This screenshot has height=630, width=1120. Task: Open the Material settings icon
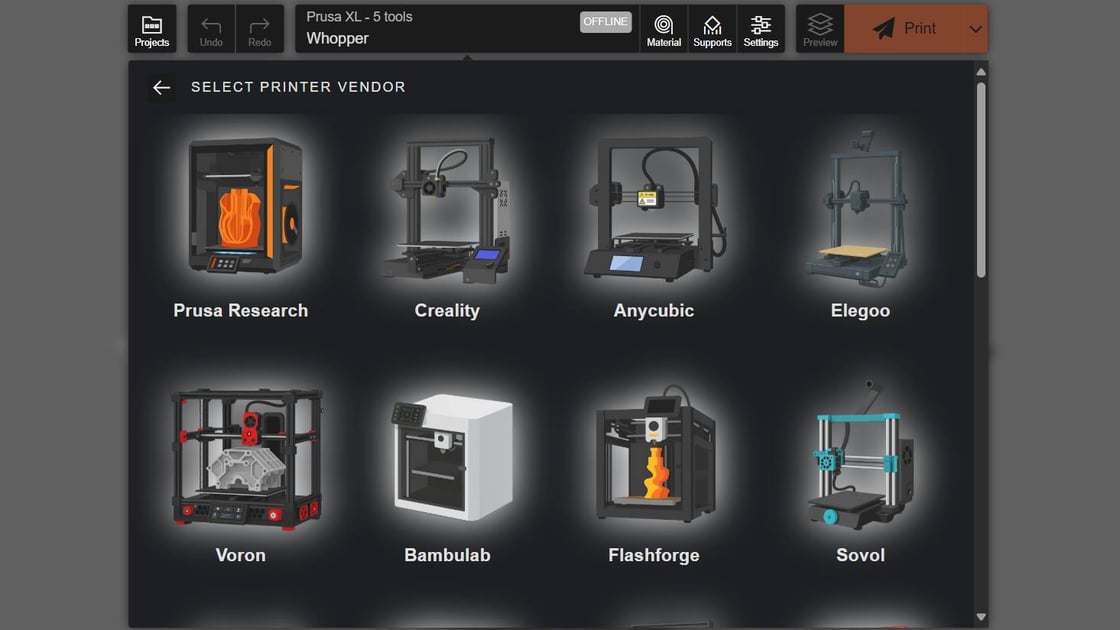(663, 28)
